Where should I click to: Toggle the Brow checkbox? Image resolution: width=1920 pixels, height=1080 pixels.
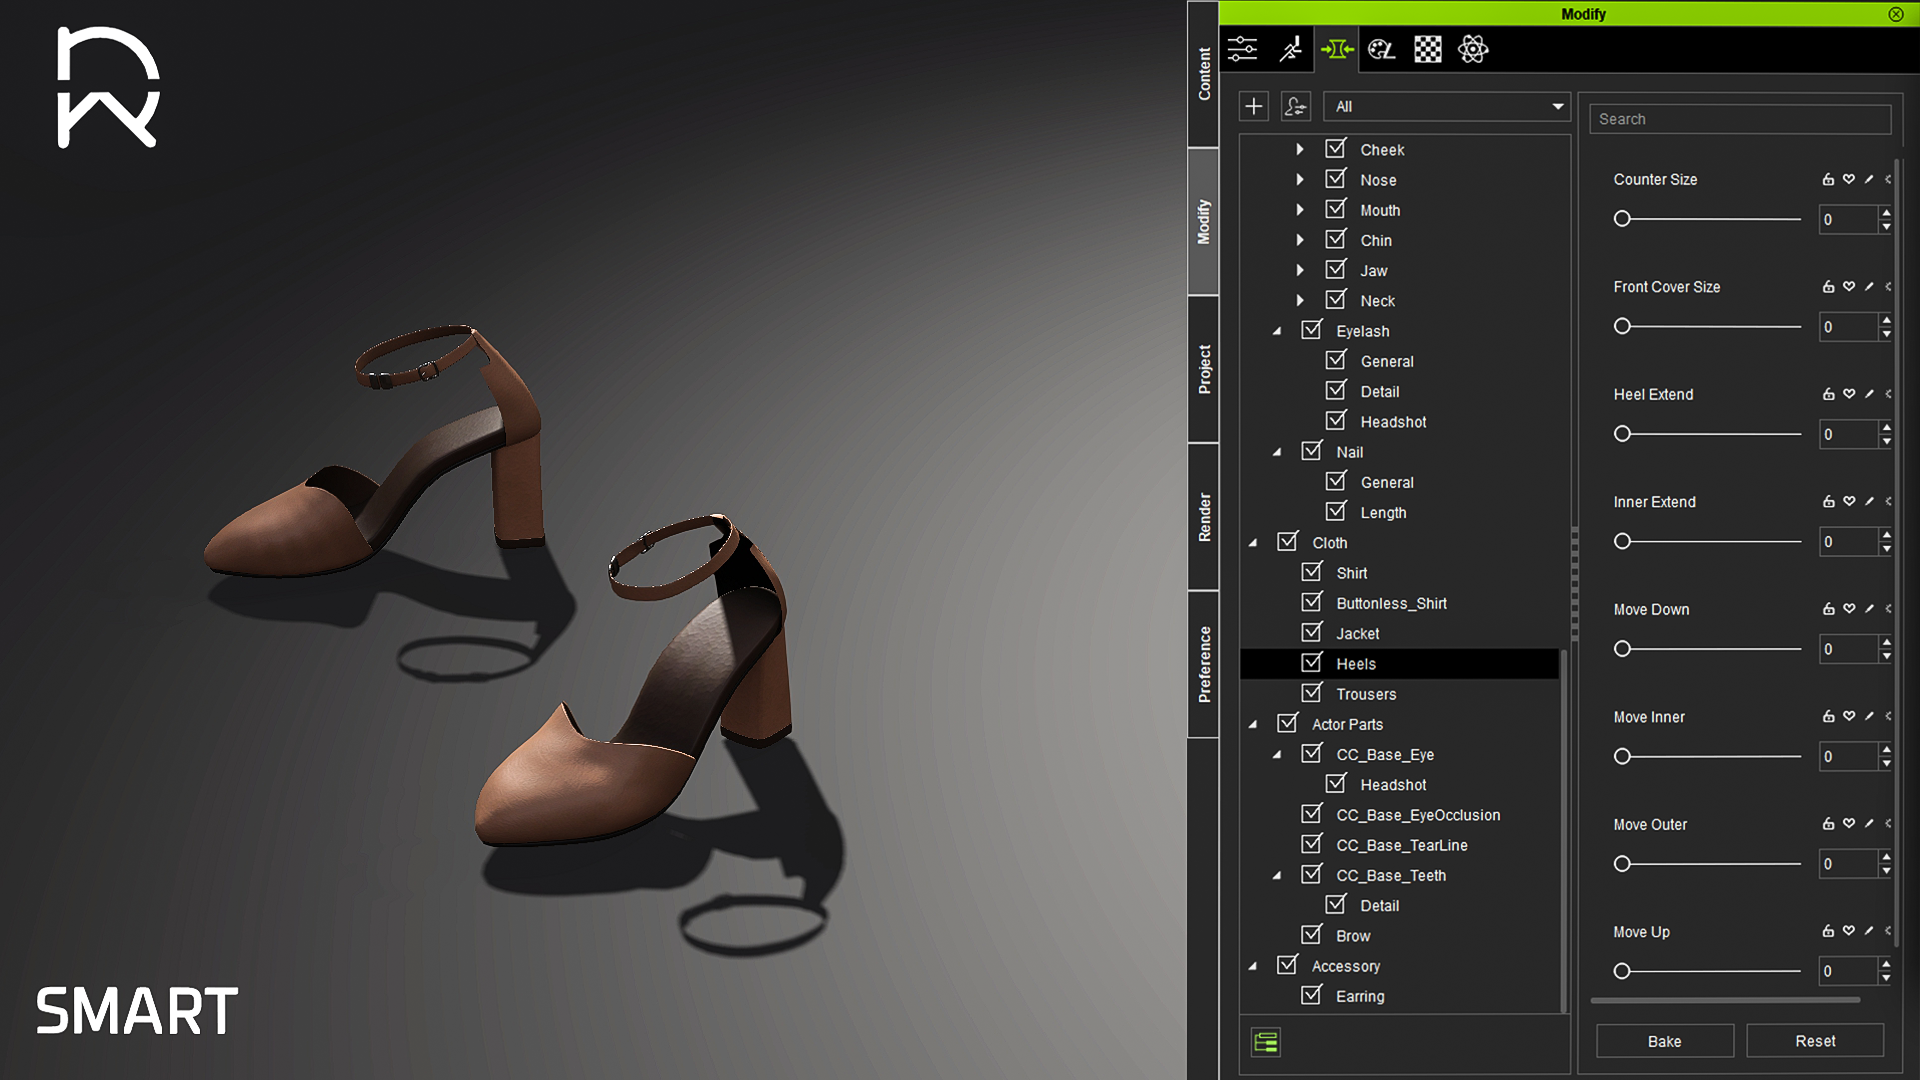pos(1312,934)
